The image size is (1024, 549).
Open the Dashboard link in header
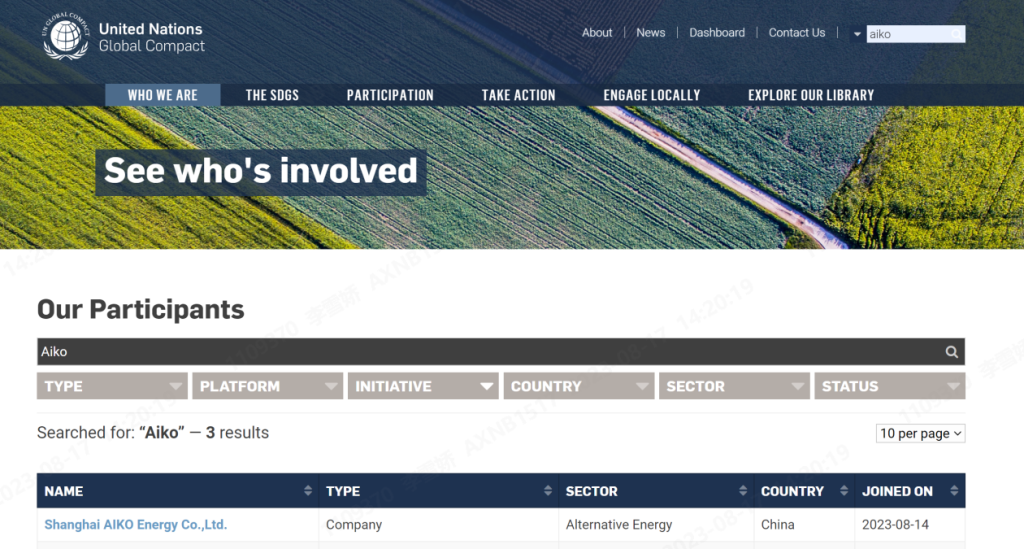click(717, 33)
